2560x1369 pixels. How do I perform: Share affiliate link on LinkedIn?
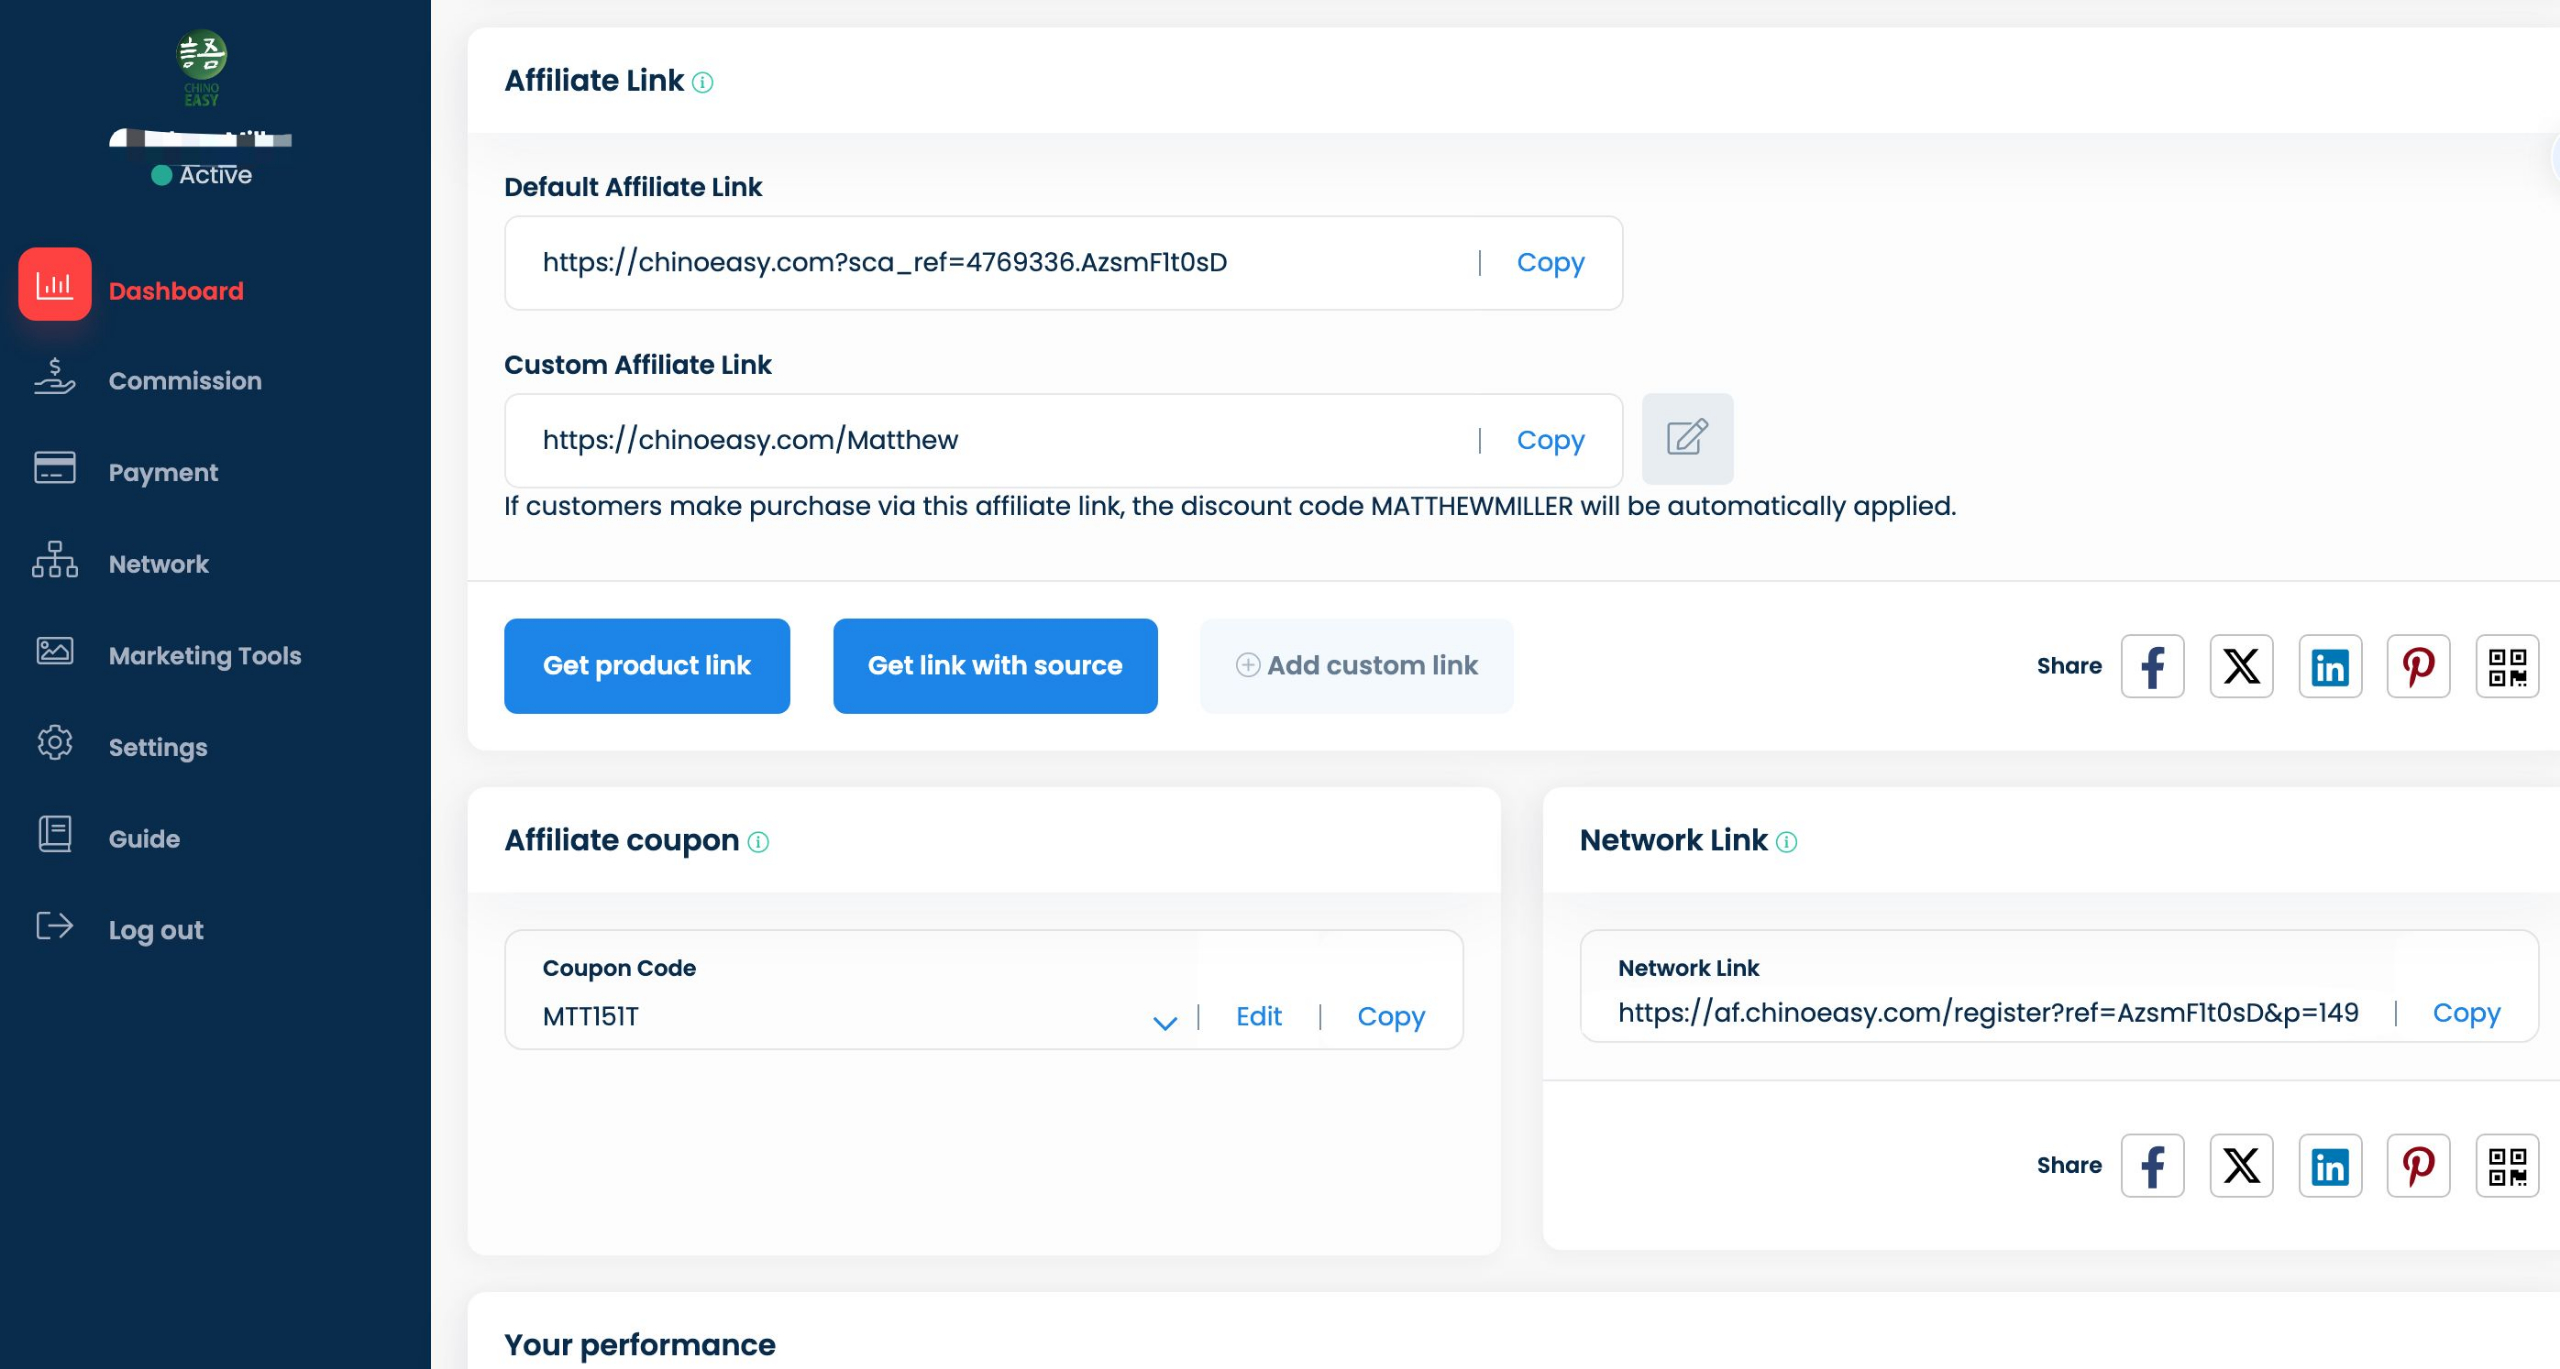pyautogui.click(x=2329, y=666)
